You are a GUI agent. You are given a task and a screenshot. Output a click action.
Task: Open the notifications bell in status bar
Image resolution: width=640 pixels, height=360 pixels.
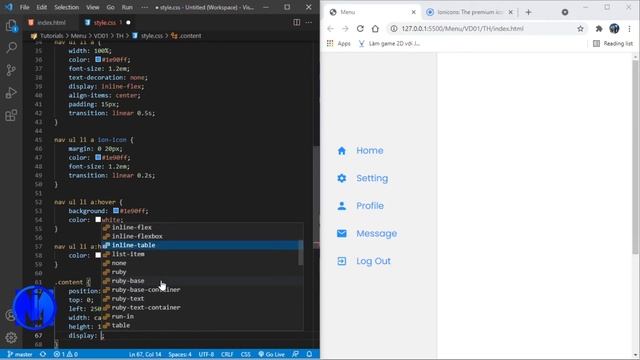click(x=309, y=354)
